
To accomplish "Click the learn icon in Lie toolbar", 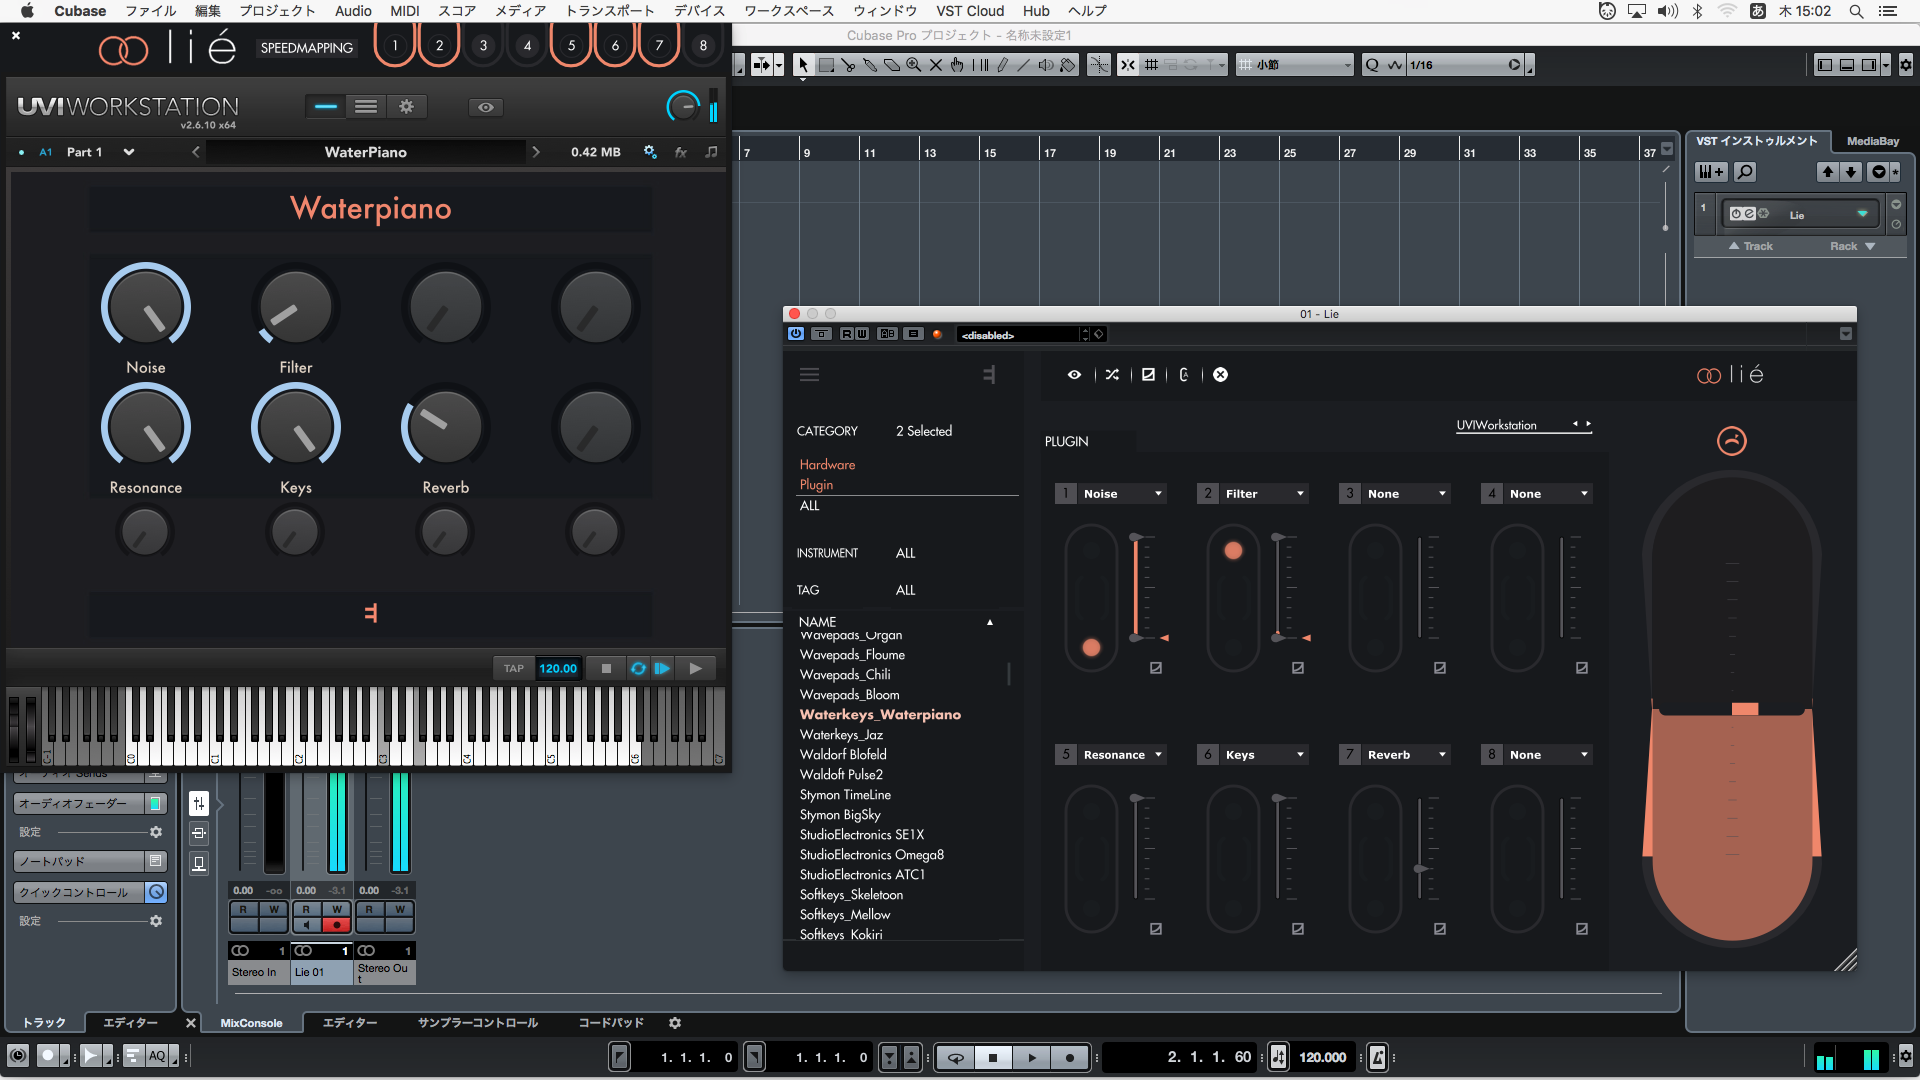I will tap(1184, 375).
